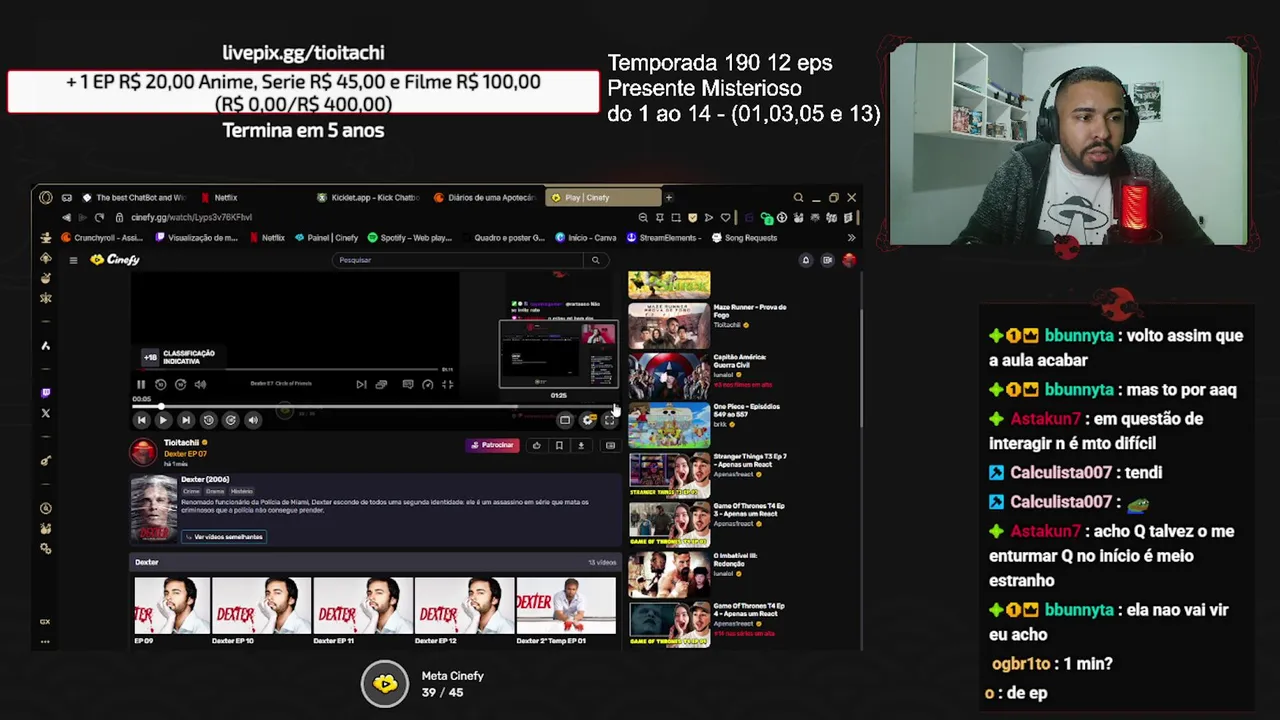Mute volume in outer control bar
1280x720 pixels.
coord(253,420)
